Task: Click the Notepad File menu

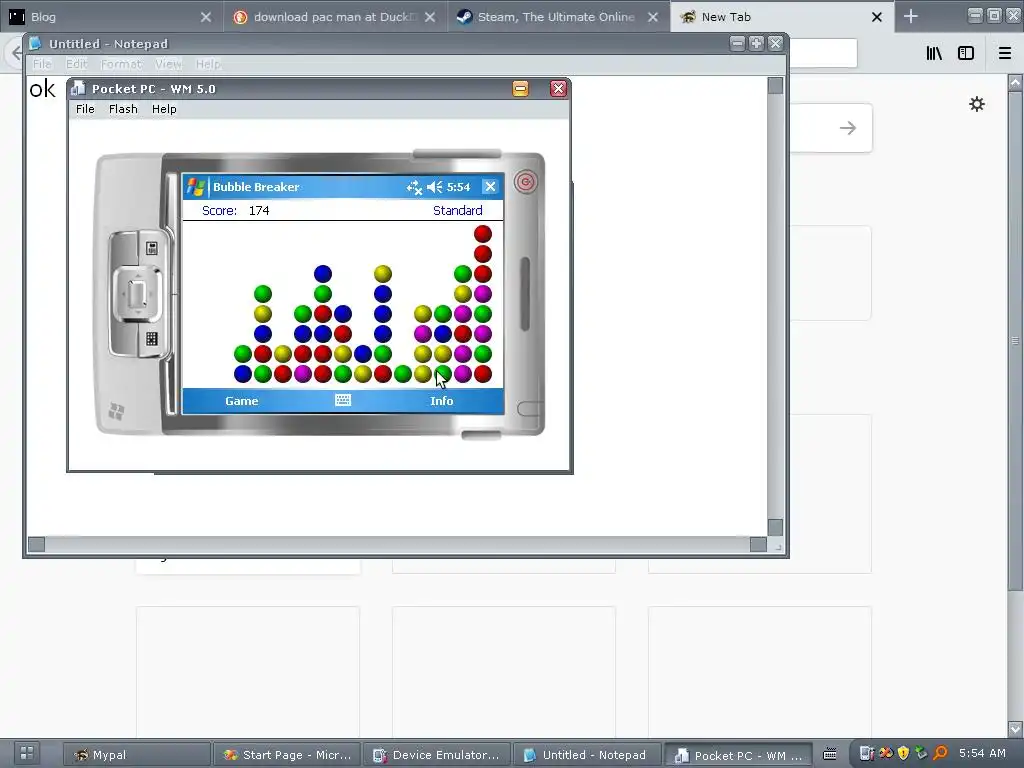Action: point(42,64)
